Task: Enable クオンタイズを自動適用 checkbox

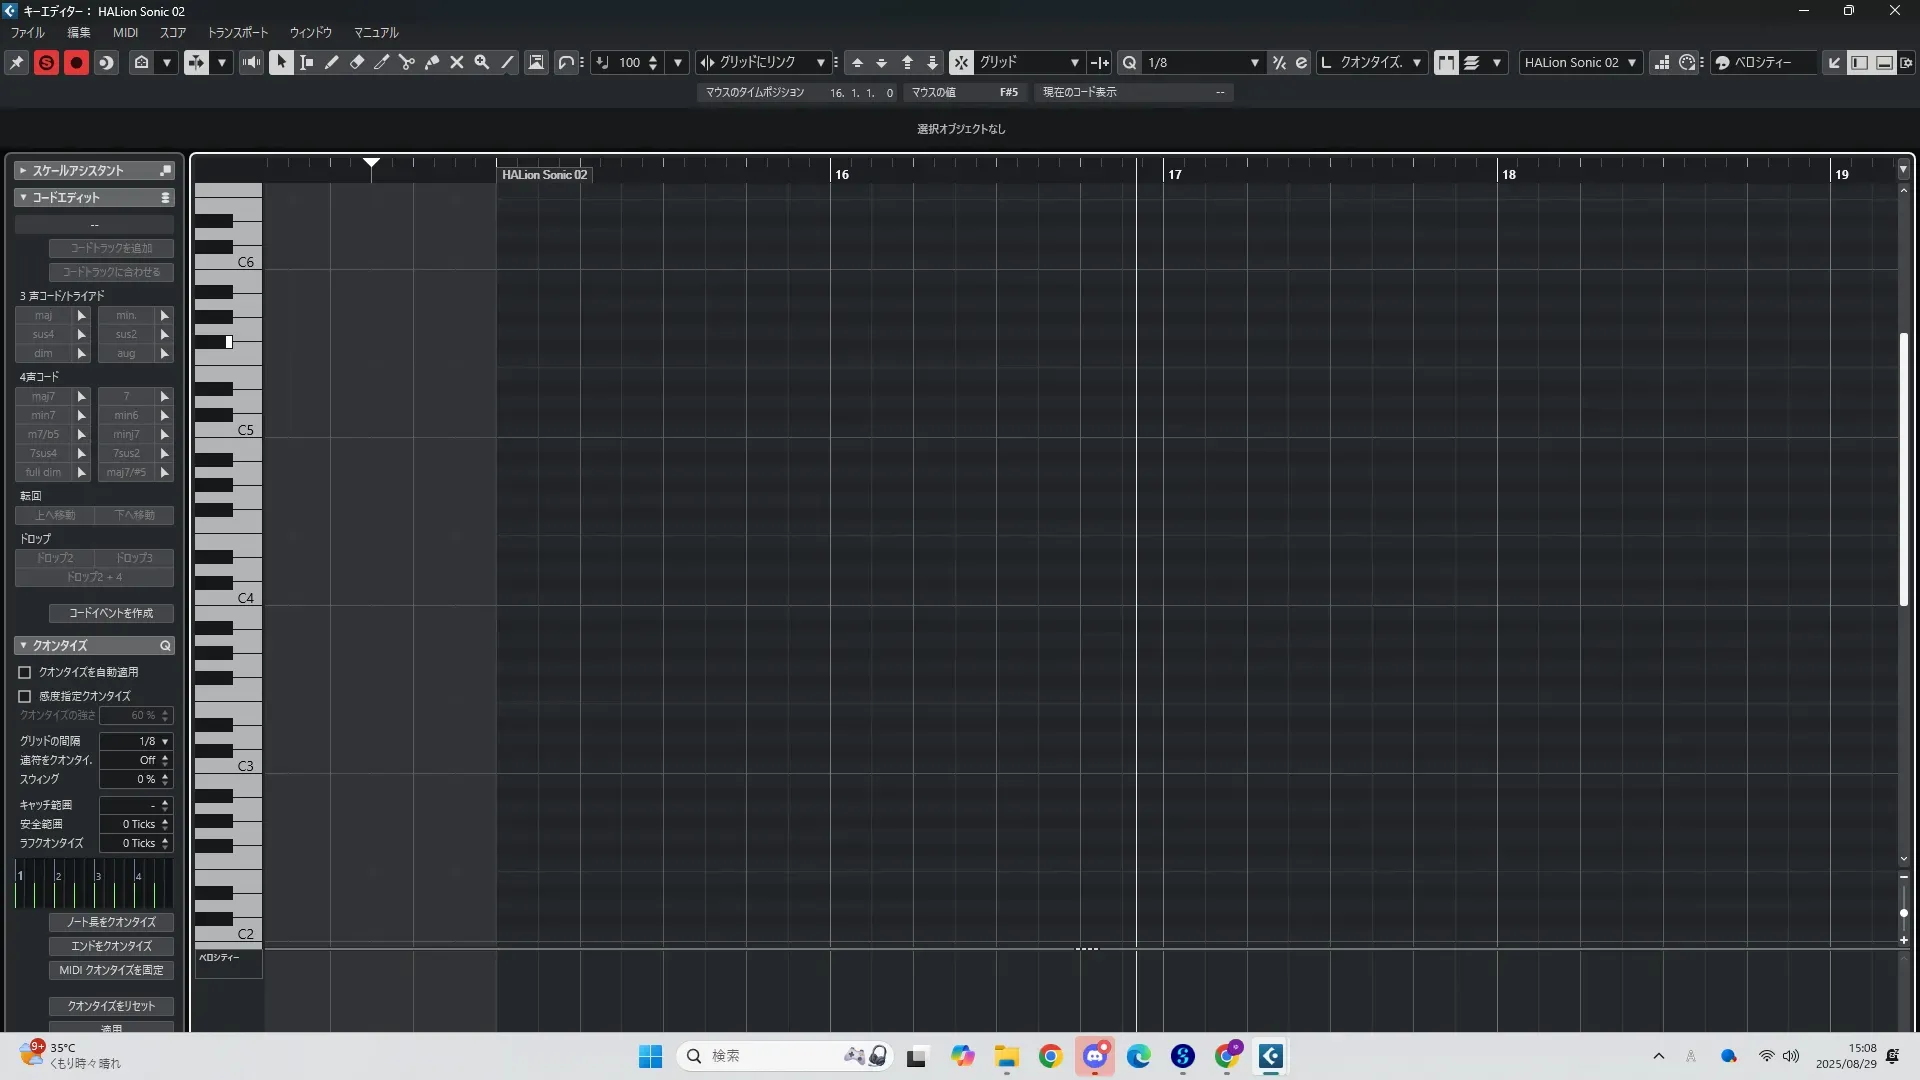Action: click(25, 672)
